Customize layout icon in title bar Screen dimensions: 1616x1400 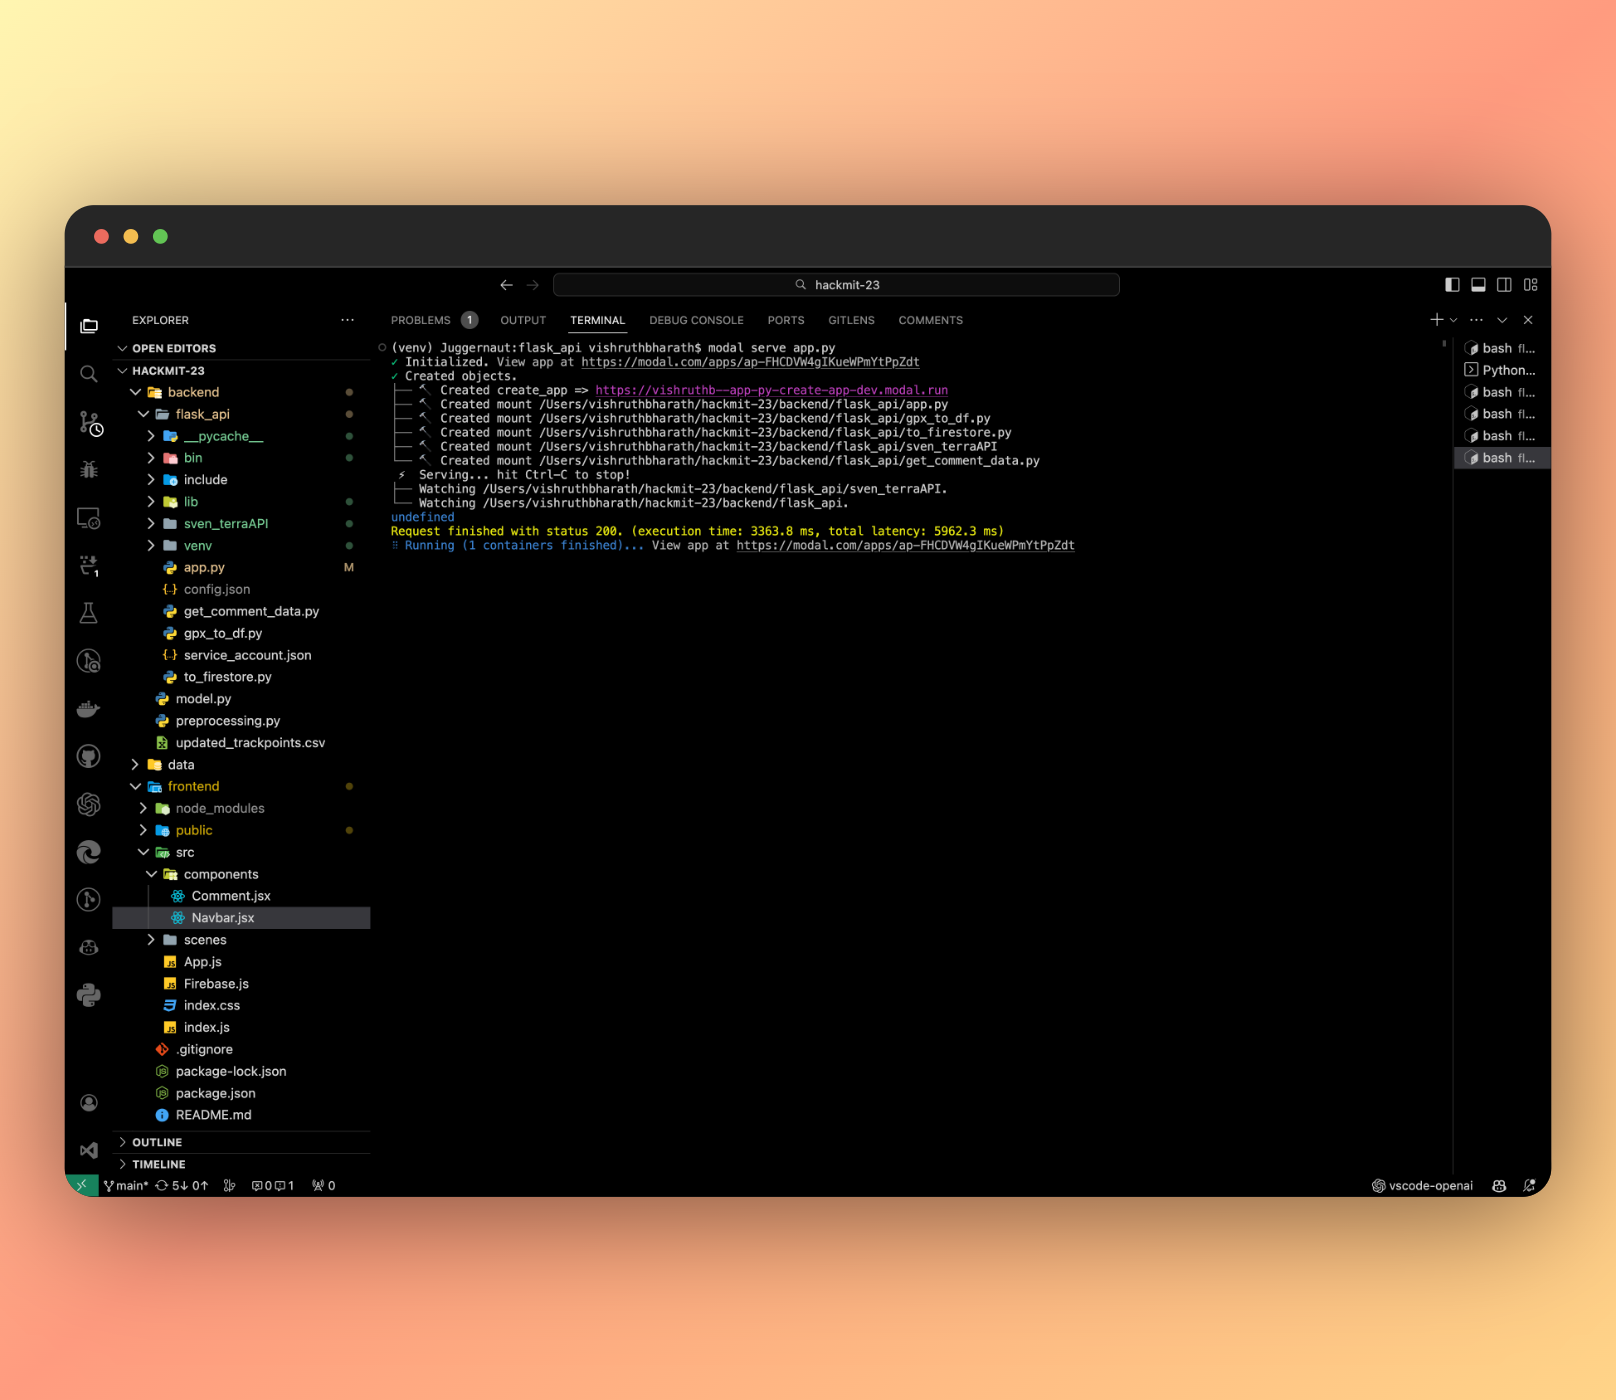(x=1531, y=285)
